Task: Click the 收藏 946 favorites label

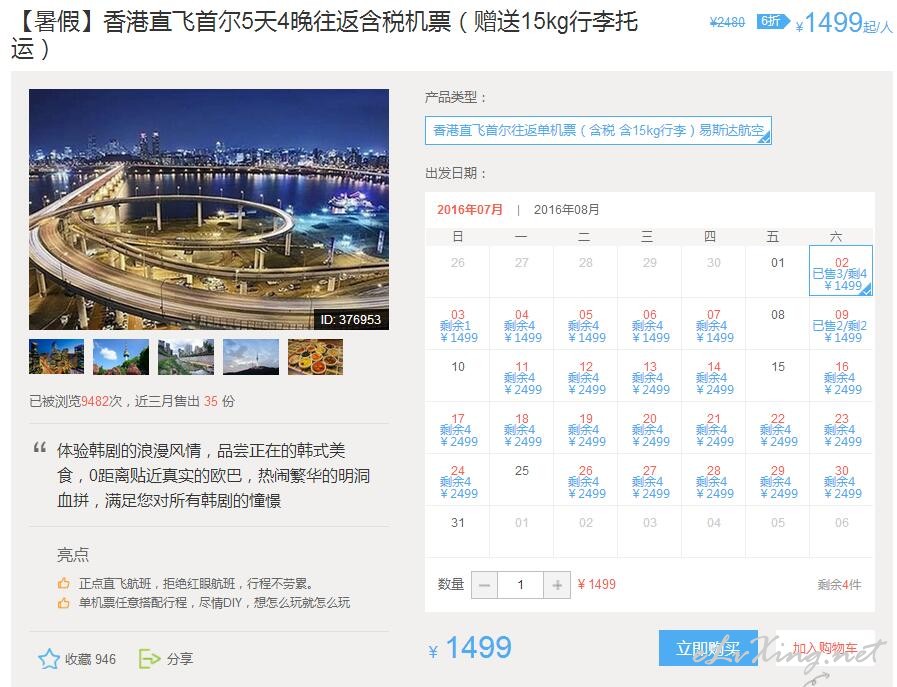Action: [x=90, y=660]
